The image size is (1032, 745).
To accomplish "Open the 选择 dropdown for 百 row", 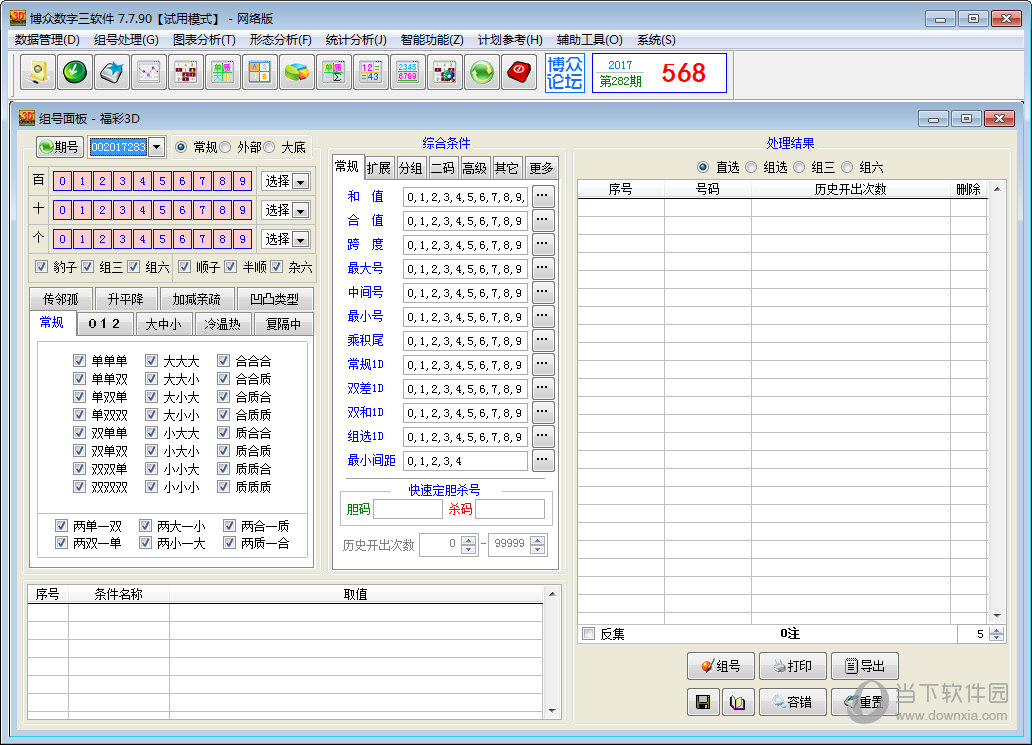I will pos(301,182).
